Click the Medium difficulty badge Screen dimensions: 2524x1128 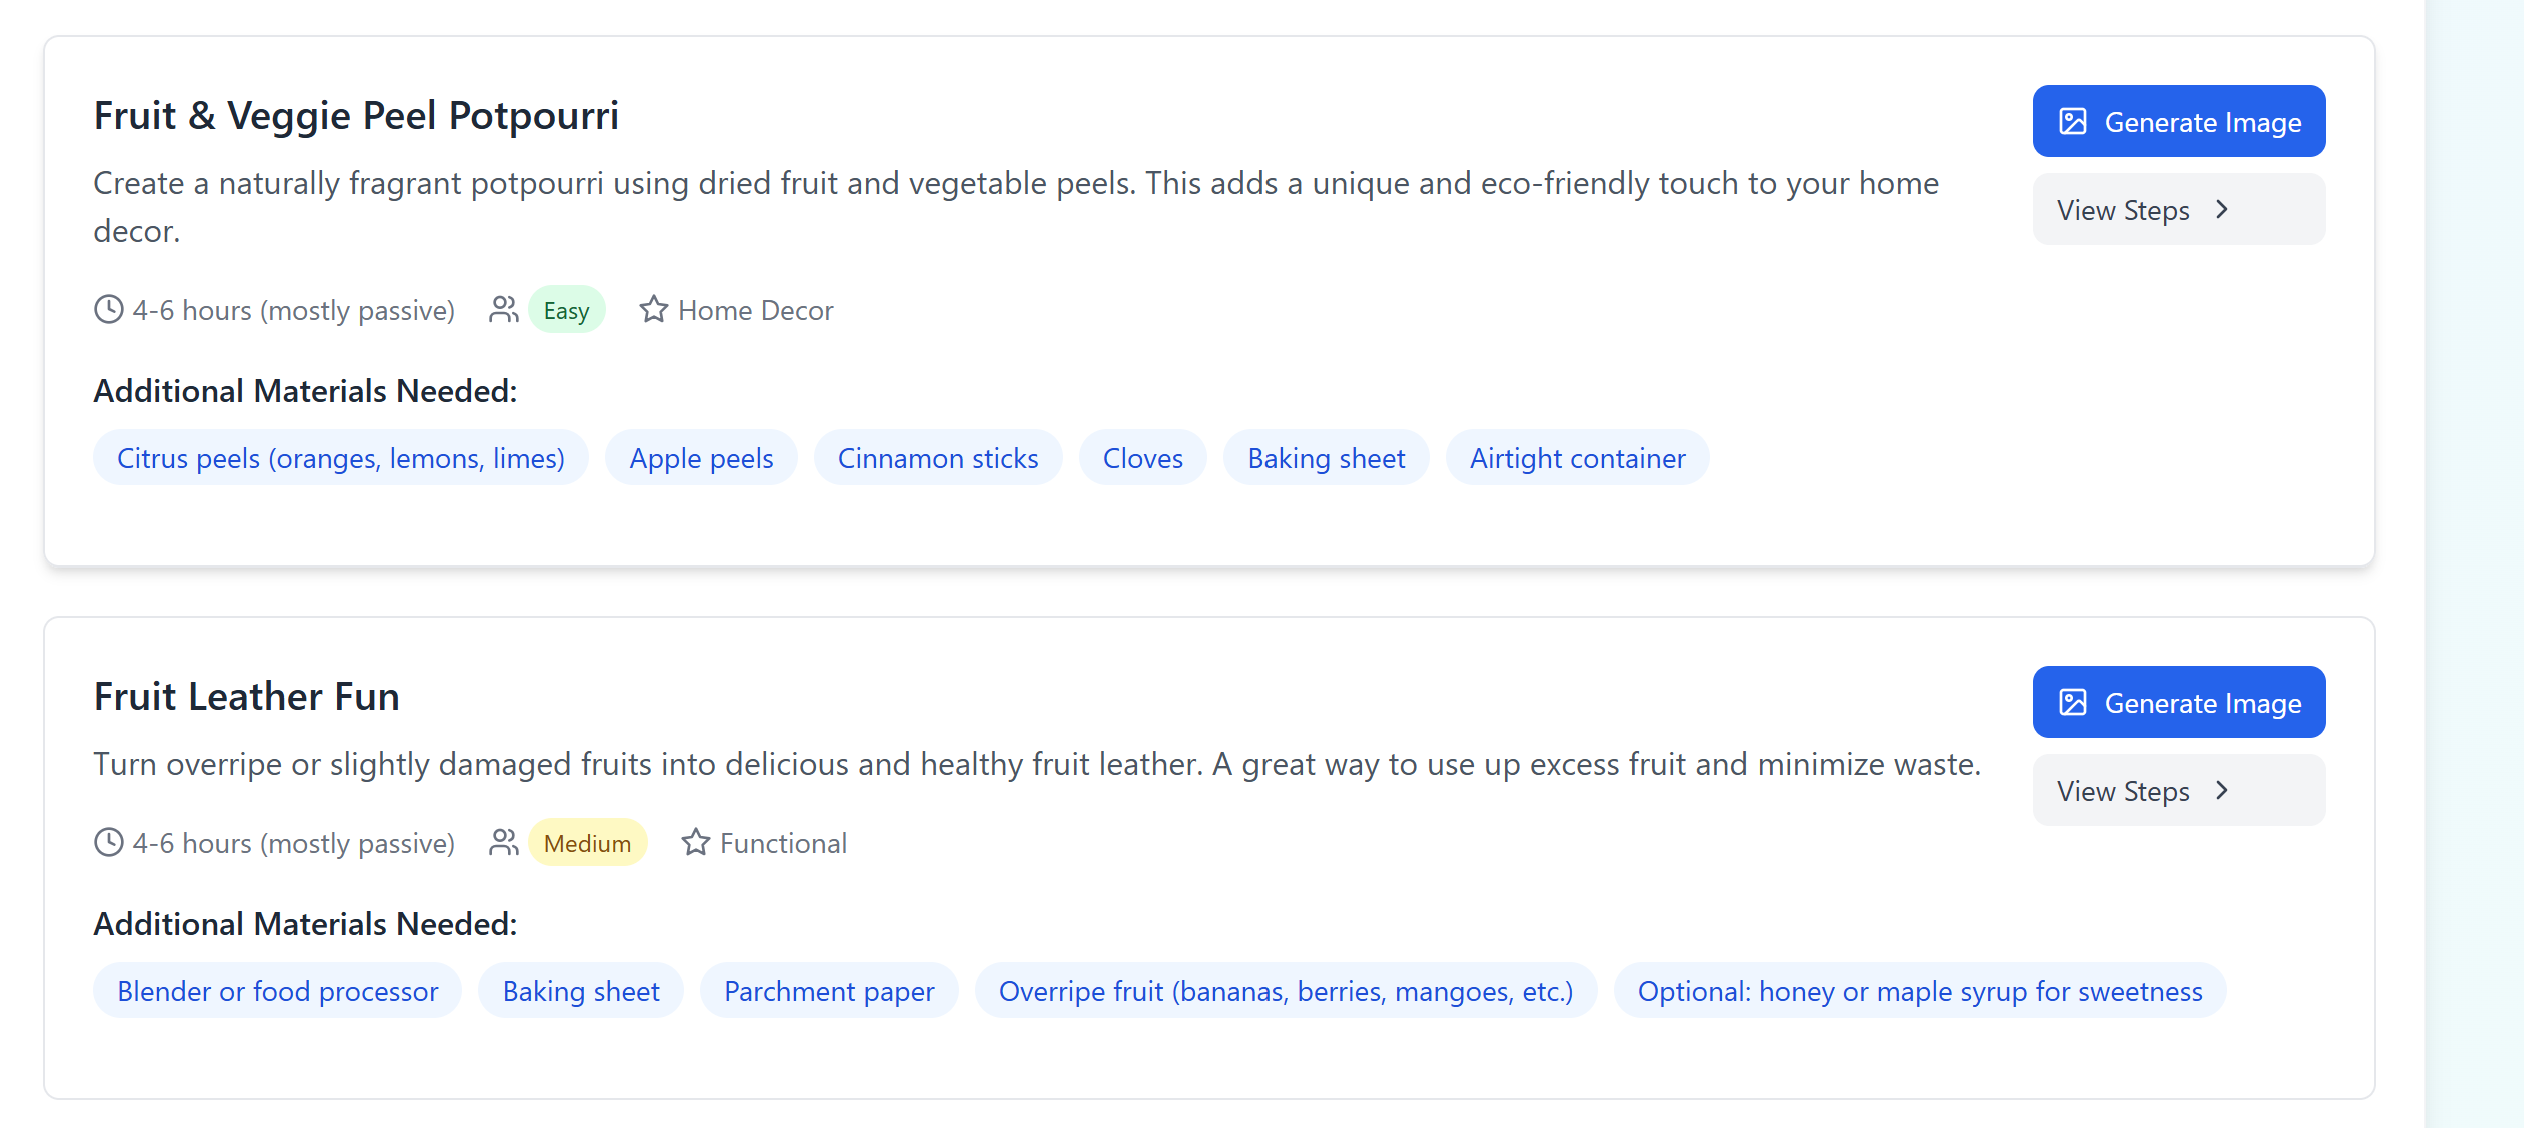(x=587, y=844)
